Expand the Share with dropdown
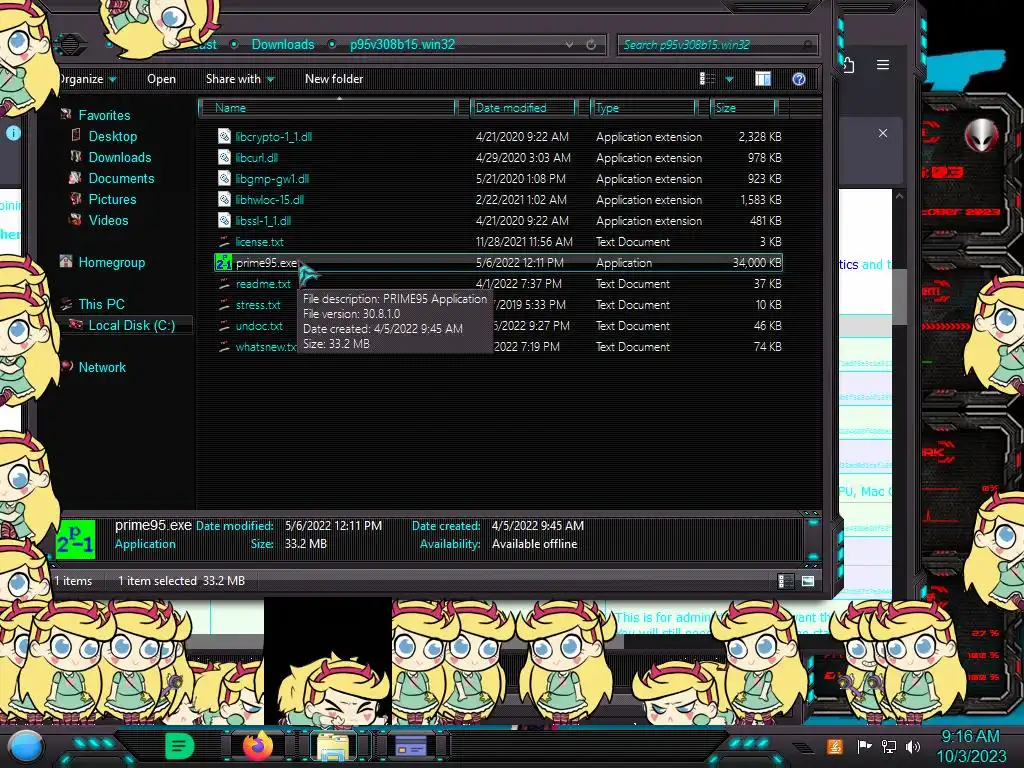1024x768 pixels. pyautogui.click(x=240, y=79)
